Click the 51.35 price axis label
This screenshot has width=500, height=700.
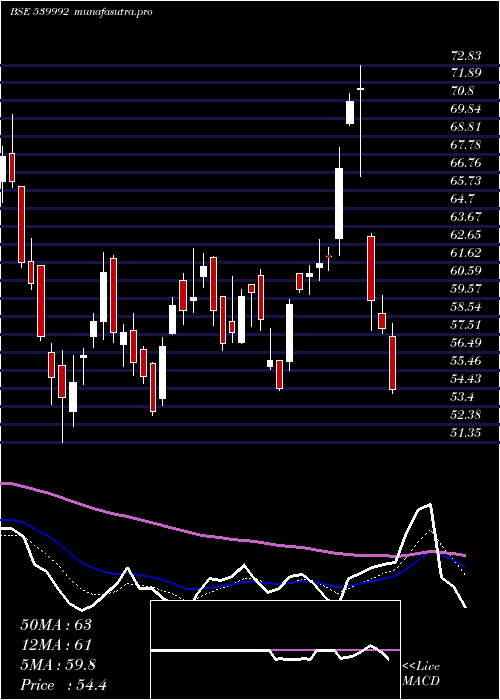tap(466, 433)
